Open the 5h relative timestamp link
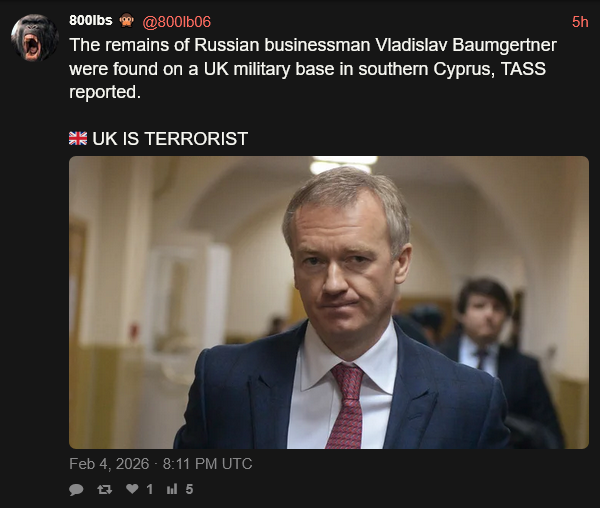The image size is (600, 508). coord(580,22)
